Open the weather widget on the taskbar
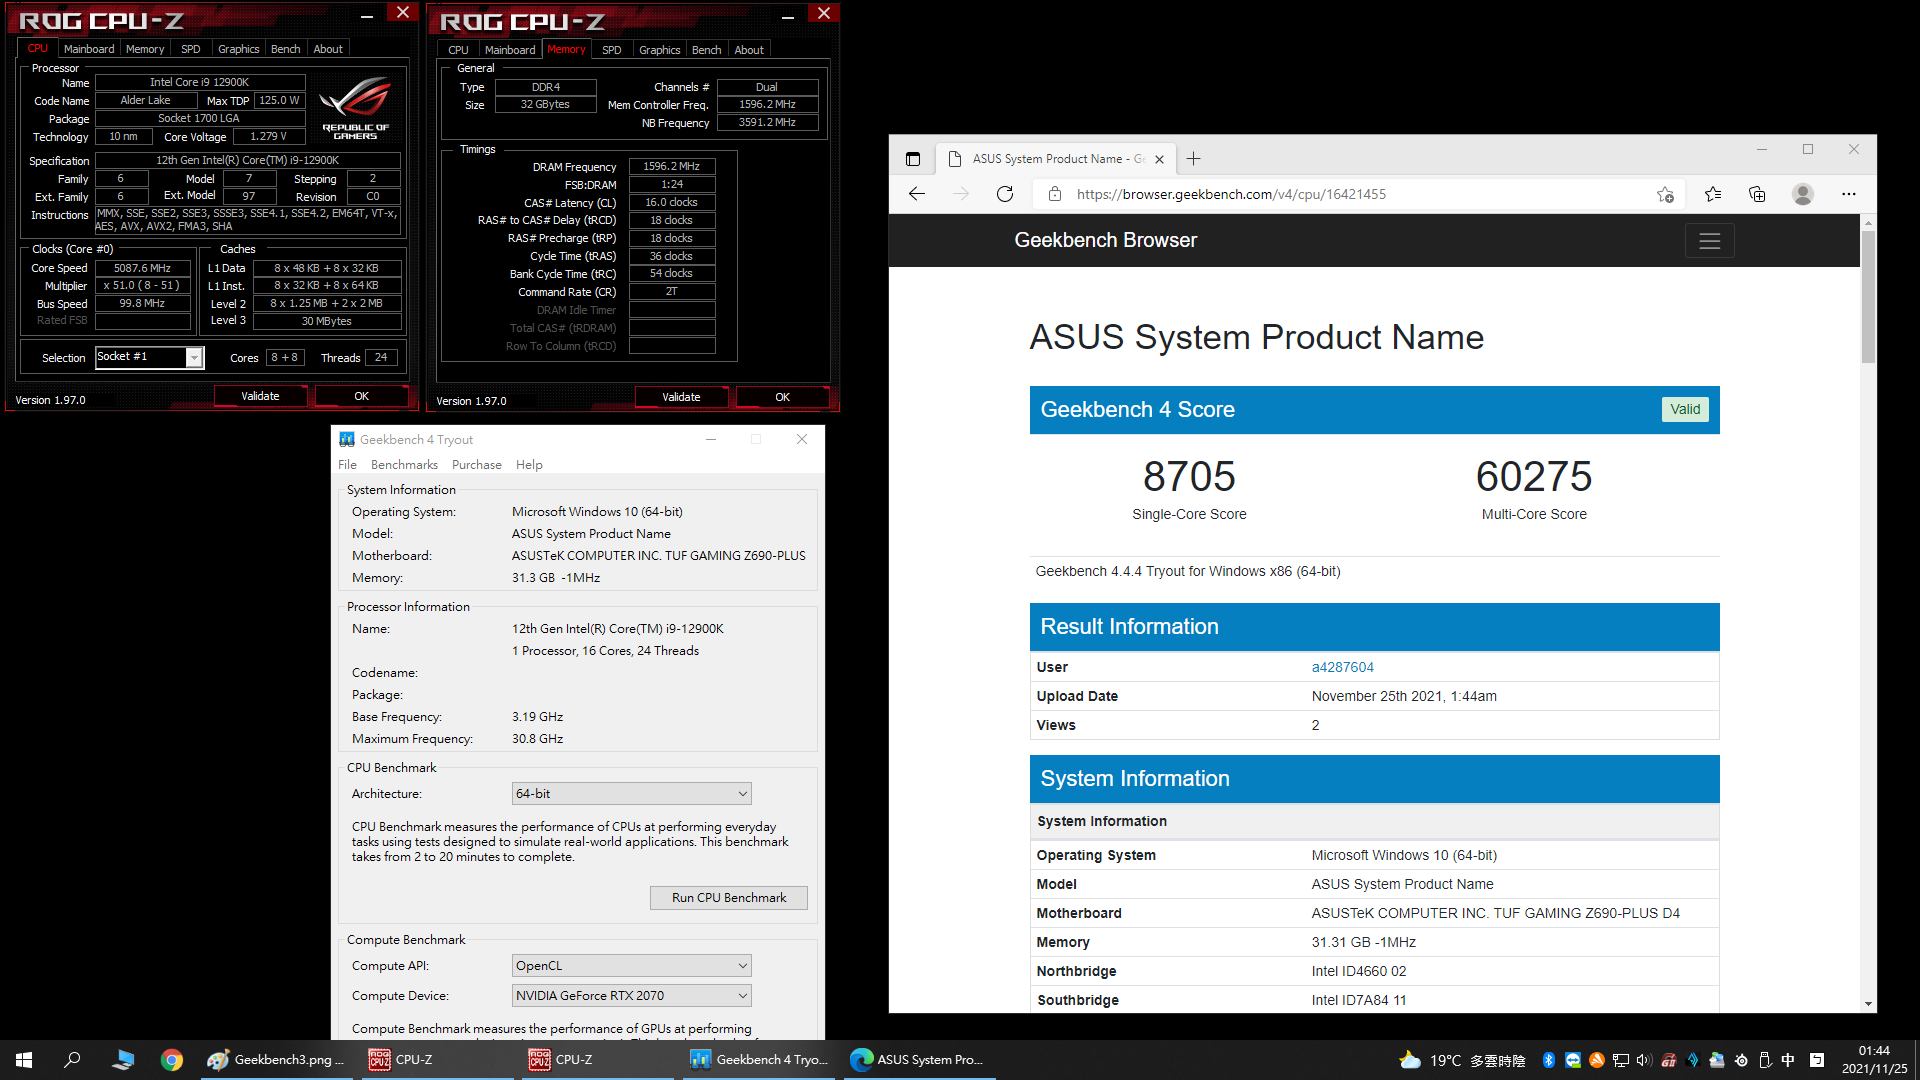Image resolution: width=1920 pixels, height=1080 pixels. coord(1462,1060)
